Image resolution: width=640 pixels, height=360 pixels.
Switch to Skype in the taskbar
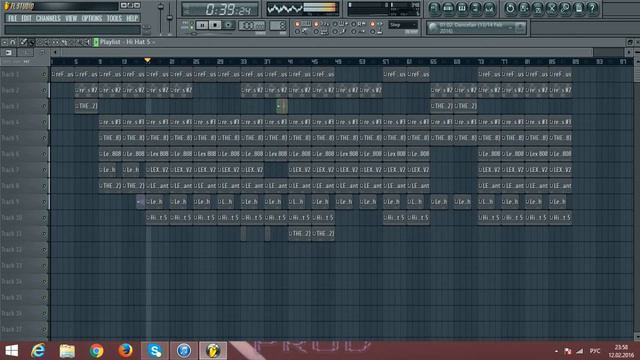pos(155,351)
